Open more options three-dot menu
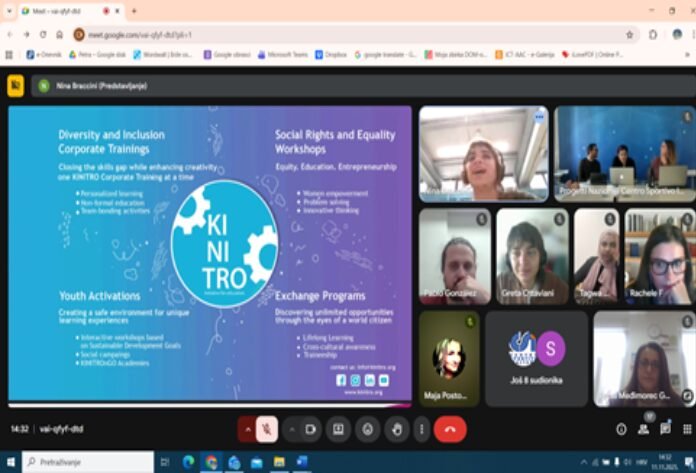Viewport: 696px width, 473px height. (421, 429)
